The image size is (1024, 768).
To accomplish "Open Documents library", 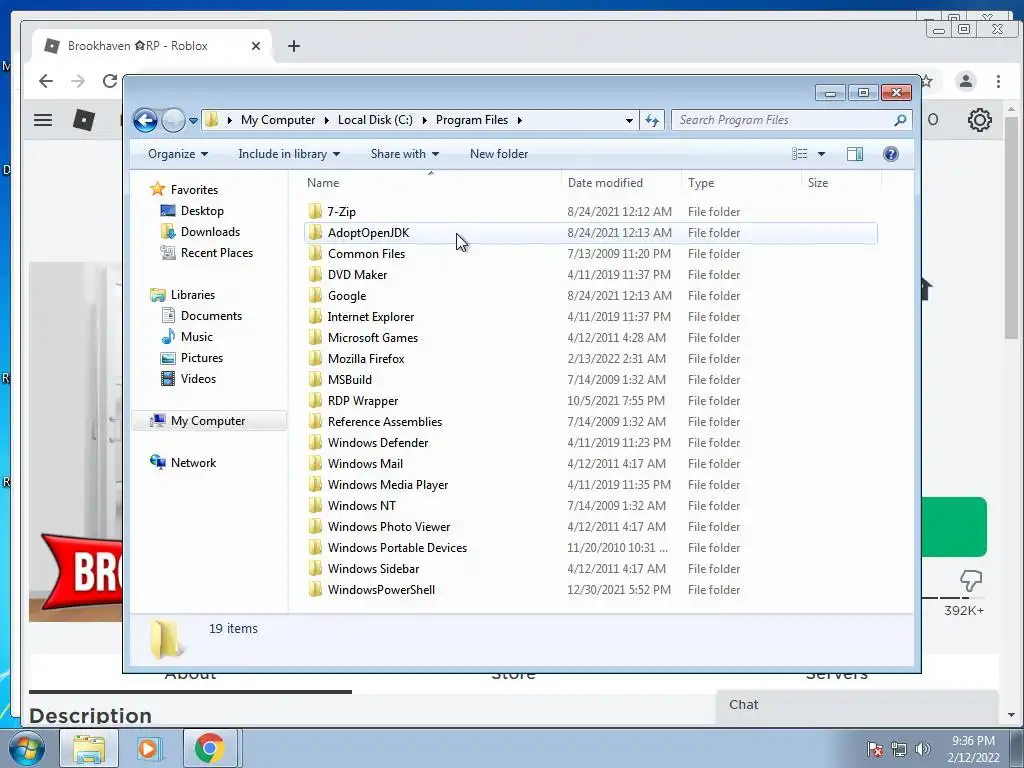I will (x=211, y=316).
